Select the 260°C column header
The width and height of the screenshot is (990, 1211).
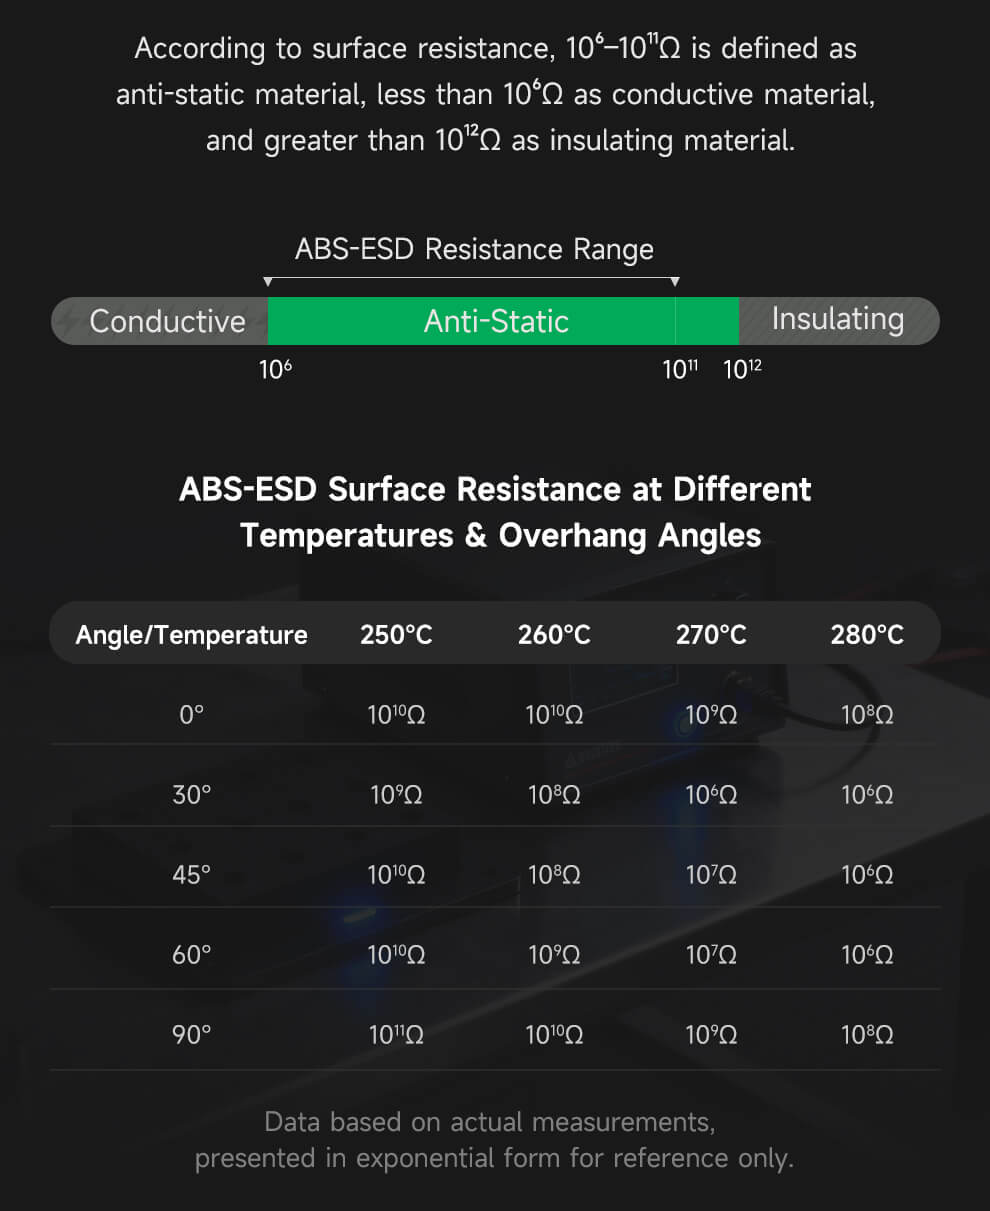pyautogui.click(x=554, y=635)
